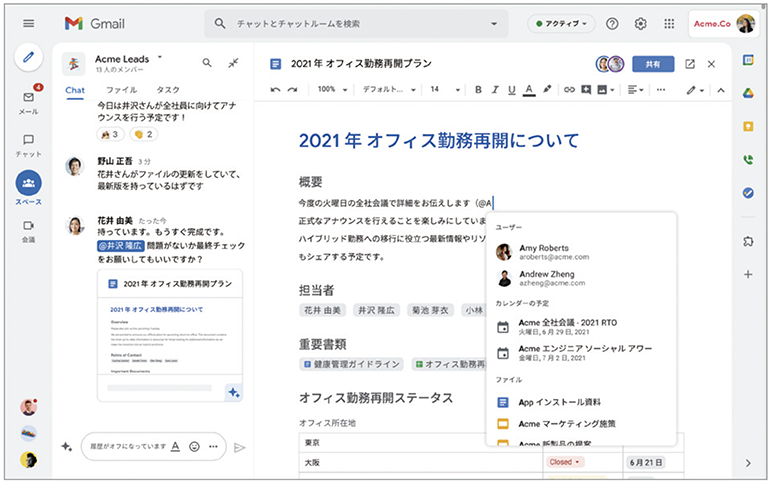
Task: Click the send message arrow
Action: coord(240,448)
